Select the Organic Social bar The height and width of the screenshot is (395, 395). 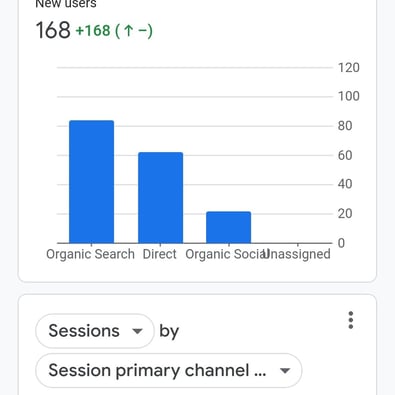[x=229, y=227]
